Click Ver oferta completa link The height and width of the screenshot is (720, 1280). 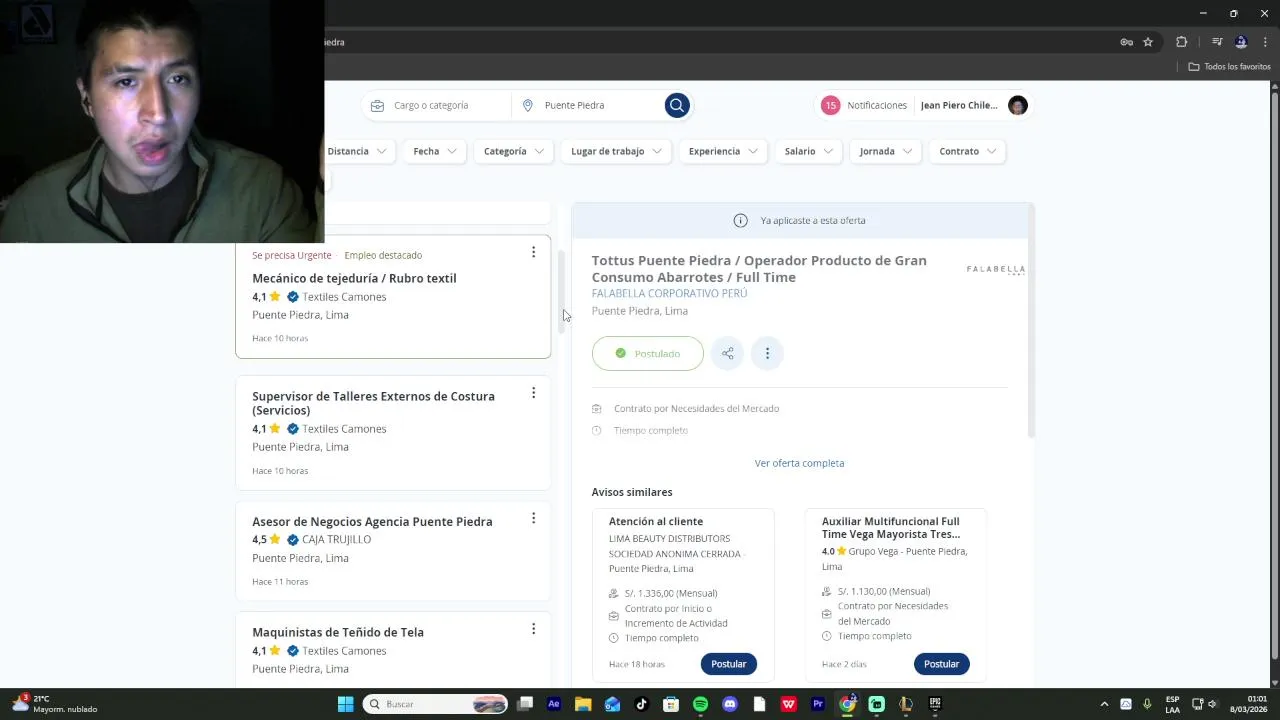tap(799, 463)
